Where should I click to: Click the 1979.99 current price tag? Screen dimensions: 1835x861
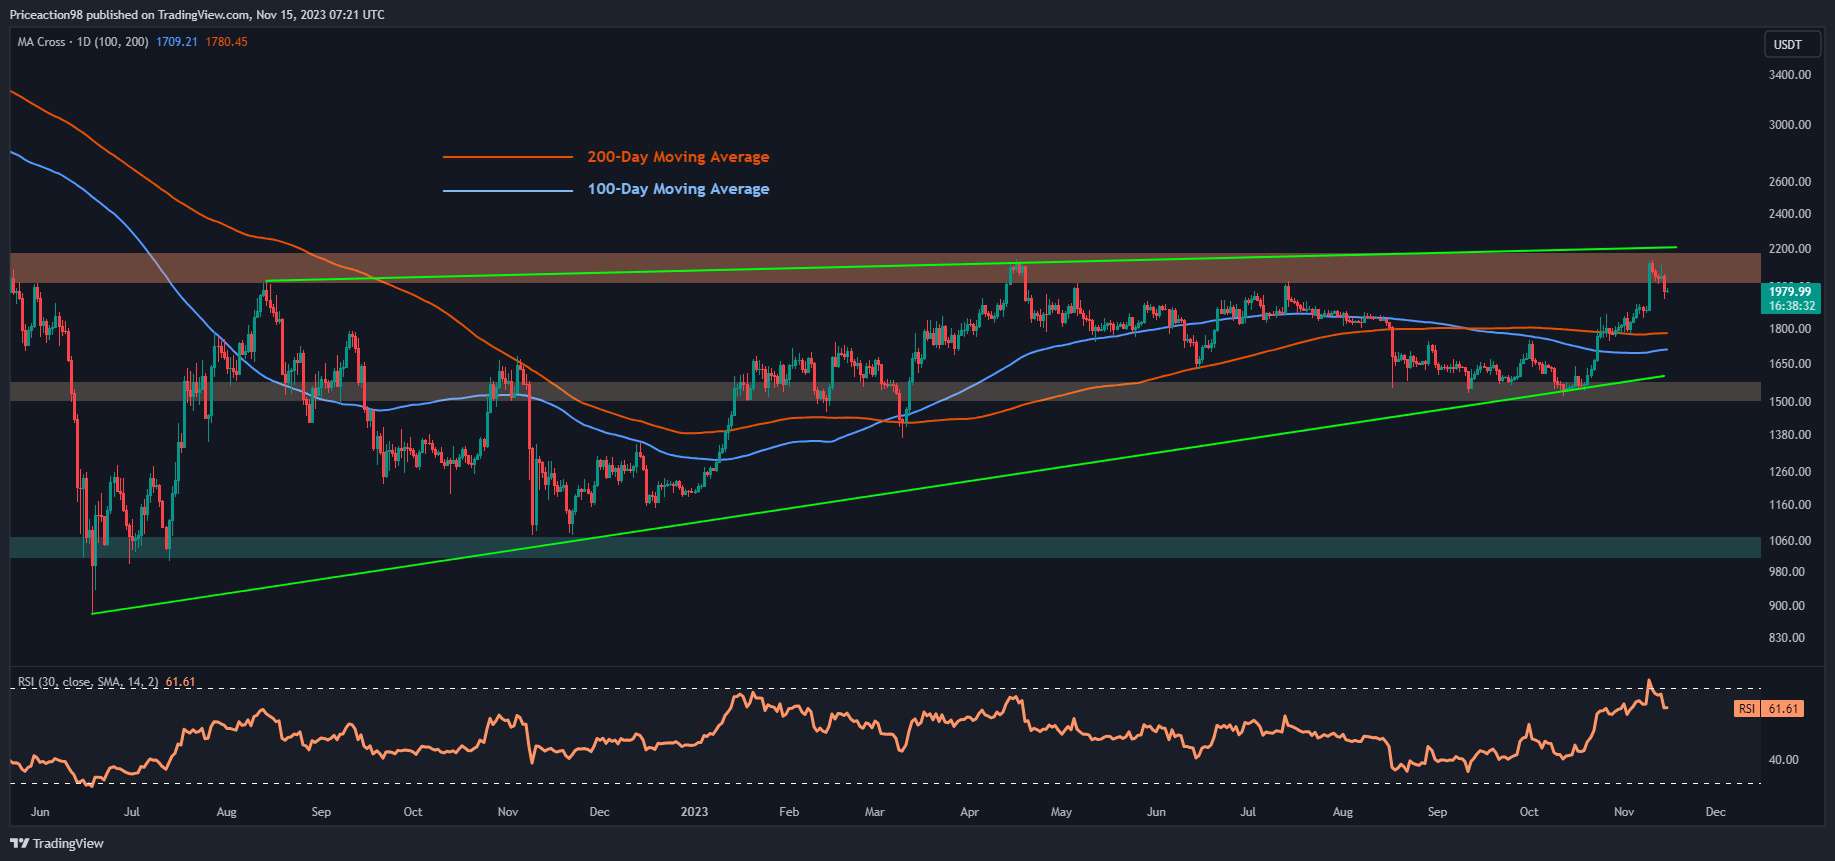pos(1790,292)
